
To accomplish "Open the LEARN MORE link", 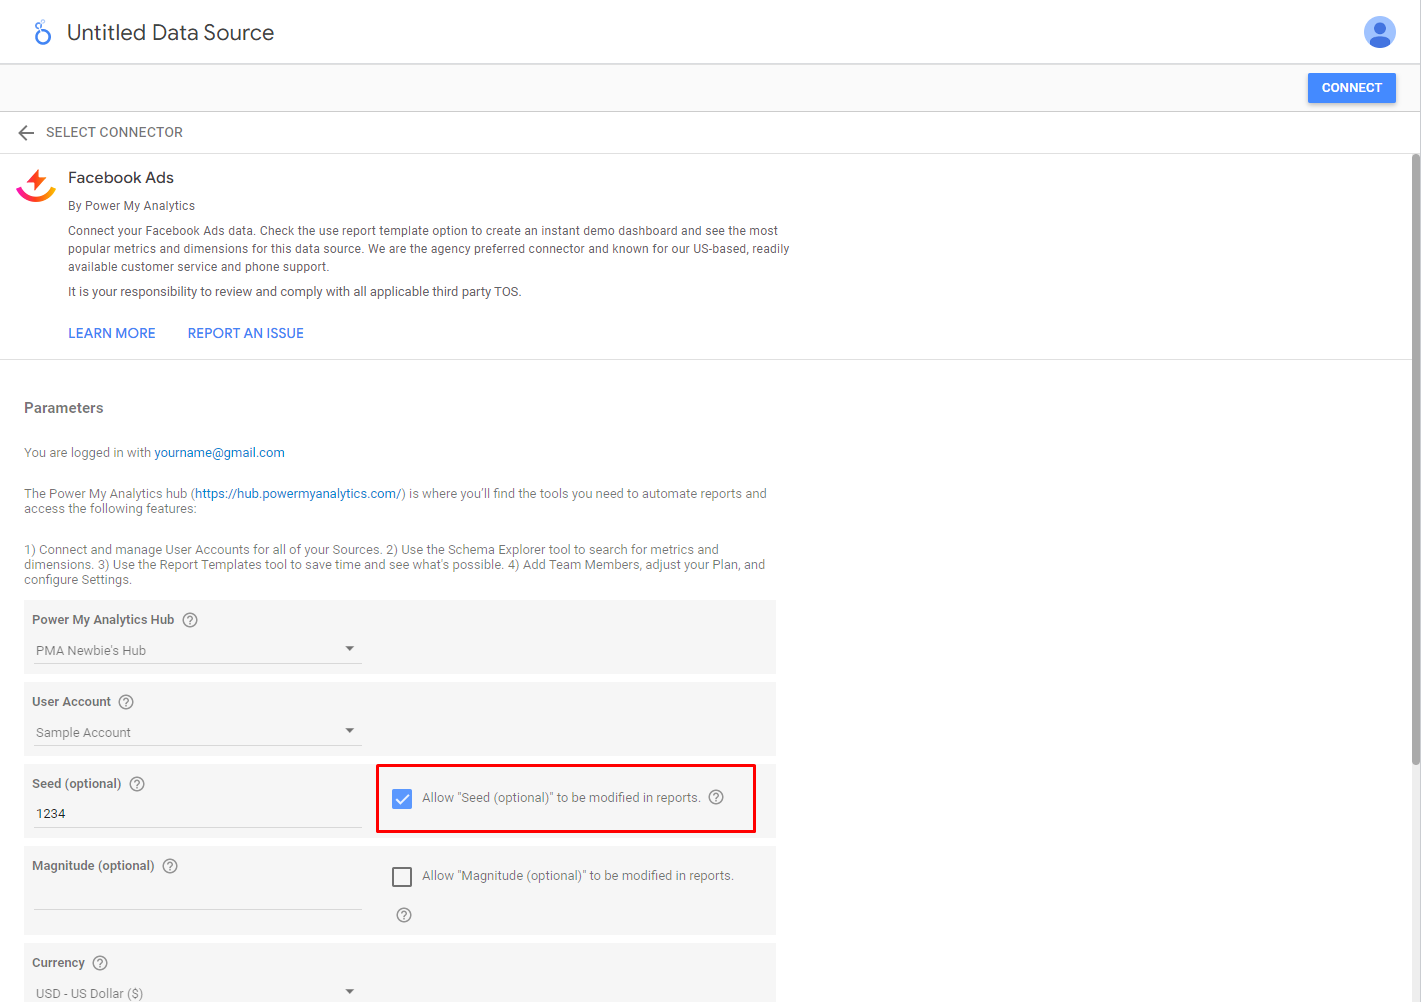I will coord(112,333).
